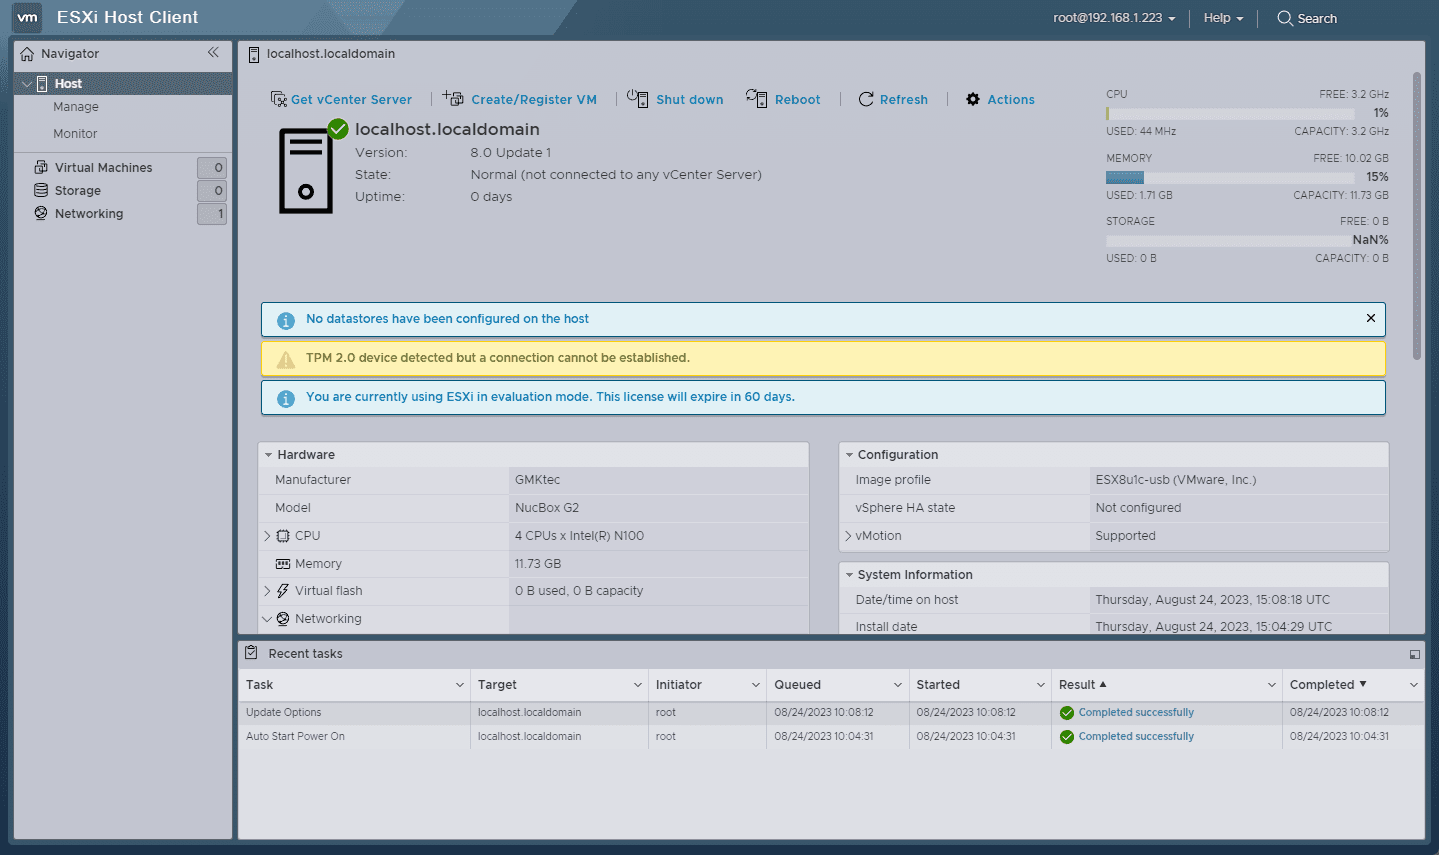1439x855 pixels.
Task: Click the Create/Register VM icon
Action: click(454, 98)
